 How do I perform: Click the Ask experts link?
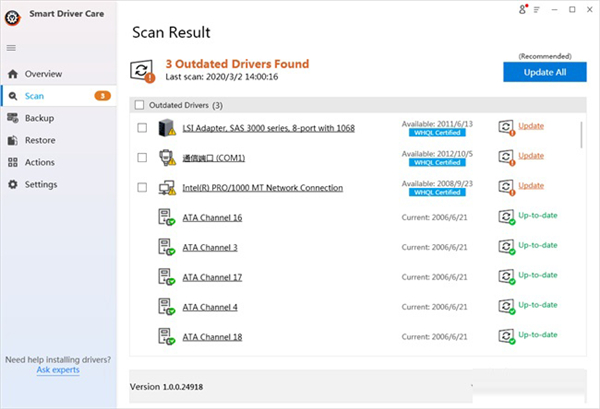(x=58, y=370)
